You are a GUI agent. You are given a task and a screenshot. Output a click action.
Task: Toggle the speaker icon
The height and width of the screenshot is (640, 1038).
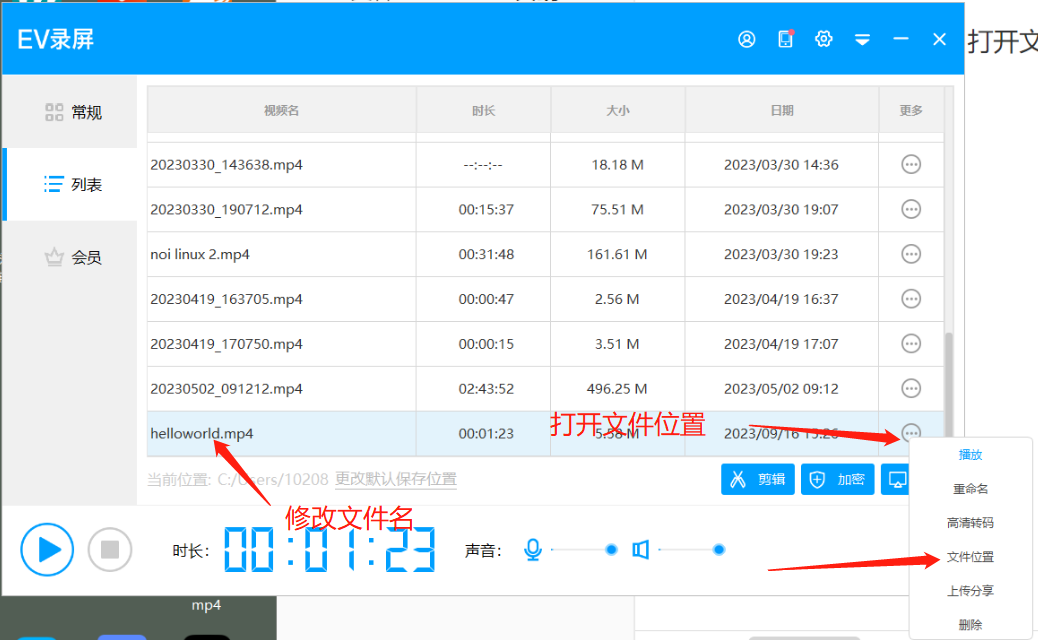pyautogui.click(x=640, y=549)
